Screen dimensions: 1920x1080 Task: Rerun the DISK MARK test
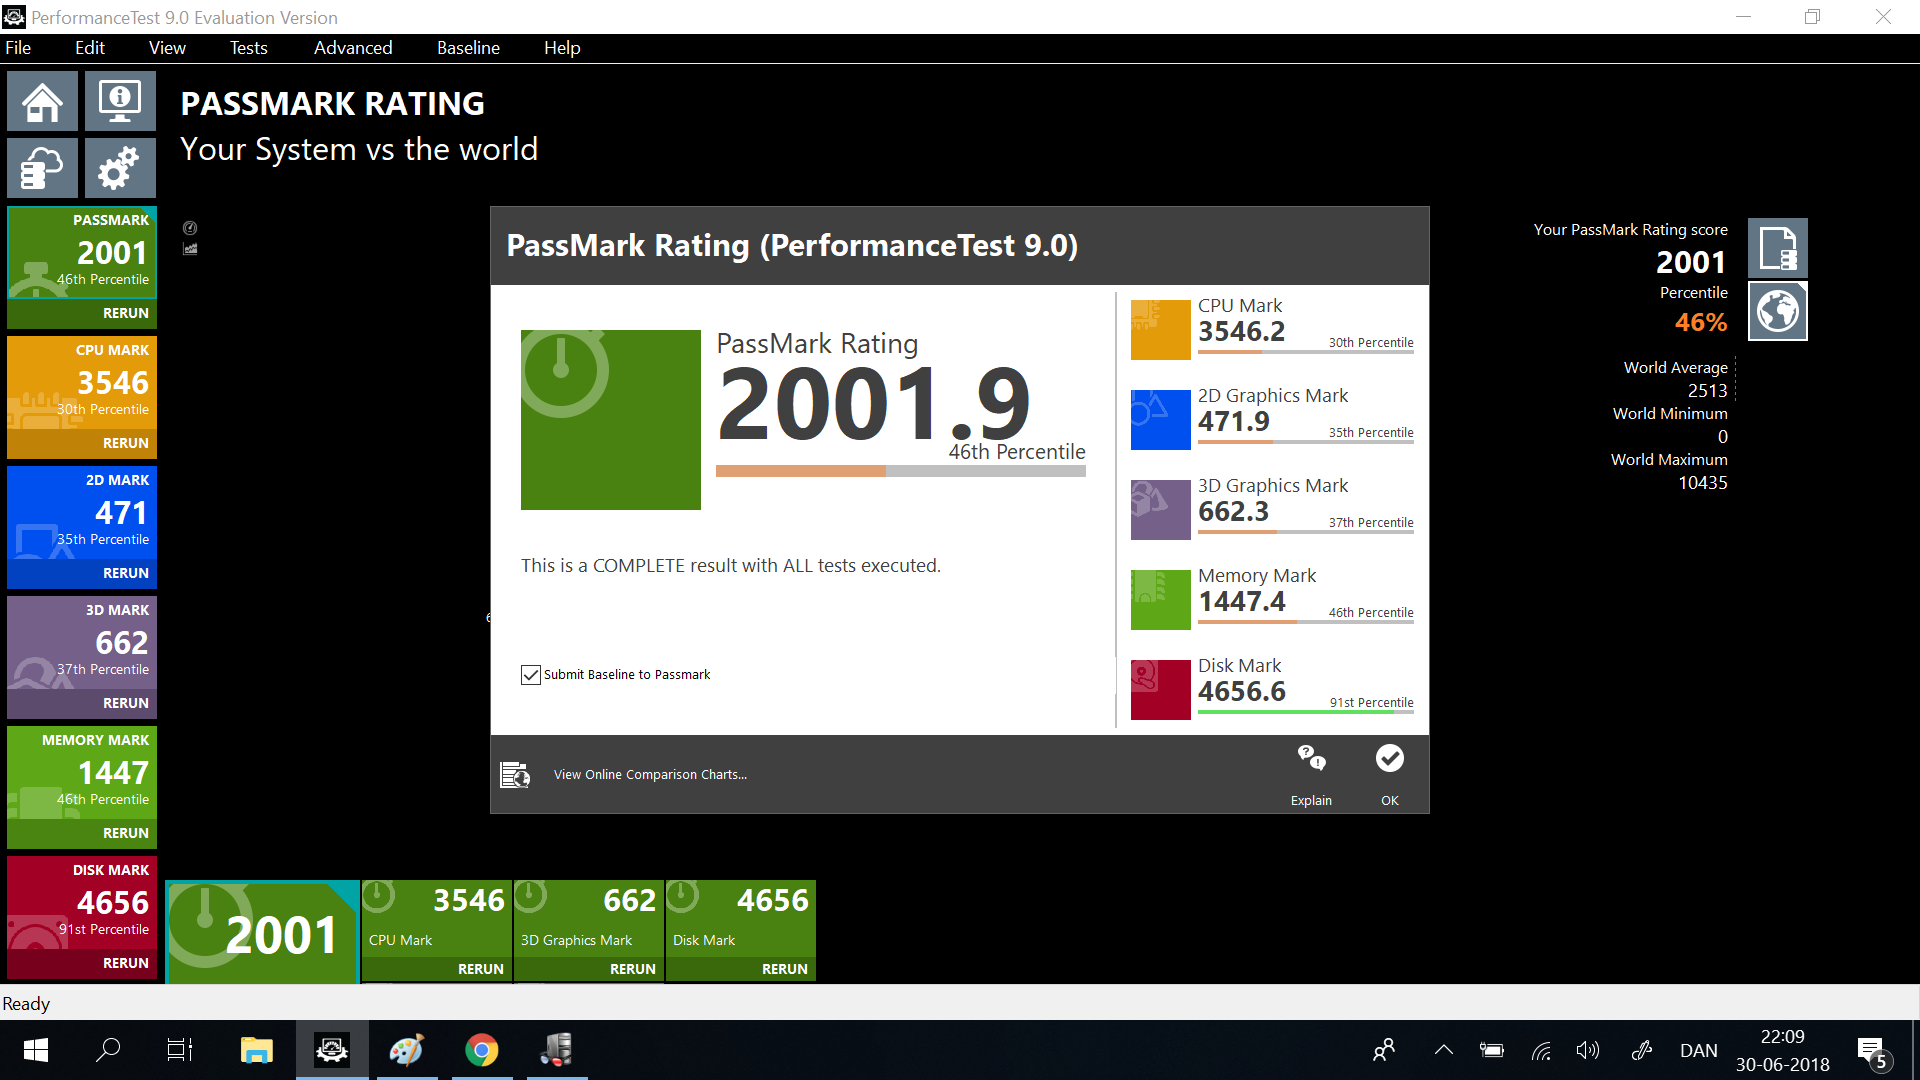click(126, 962)
